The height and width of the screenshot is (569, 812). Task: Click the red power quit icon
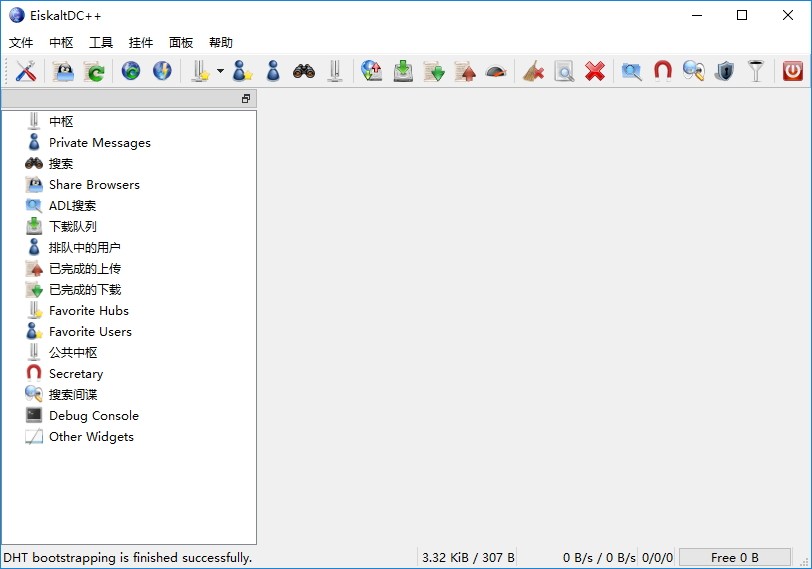point(793,71)
